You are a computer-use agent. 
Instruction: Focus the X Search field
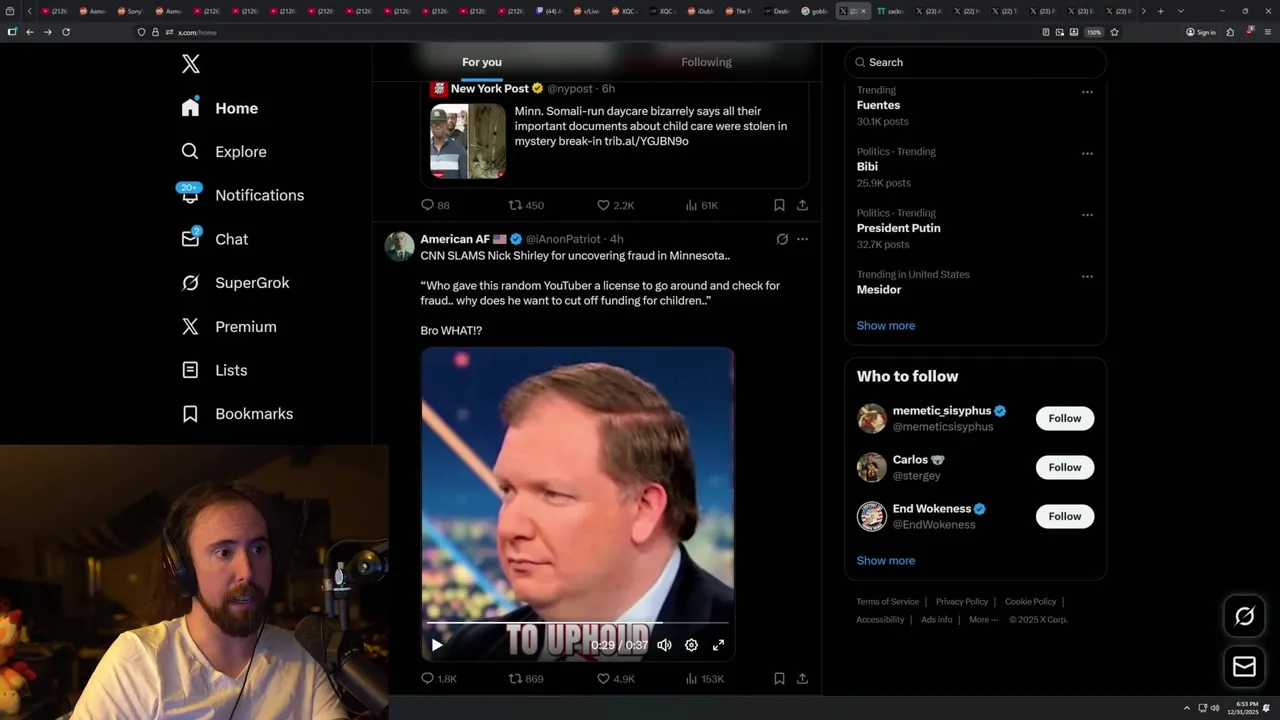coord(975,62)
